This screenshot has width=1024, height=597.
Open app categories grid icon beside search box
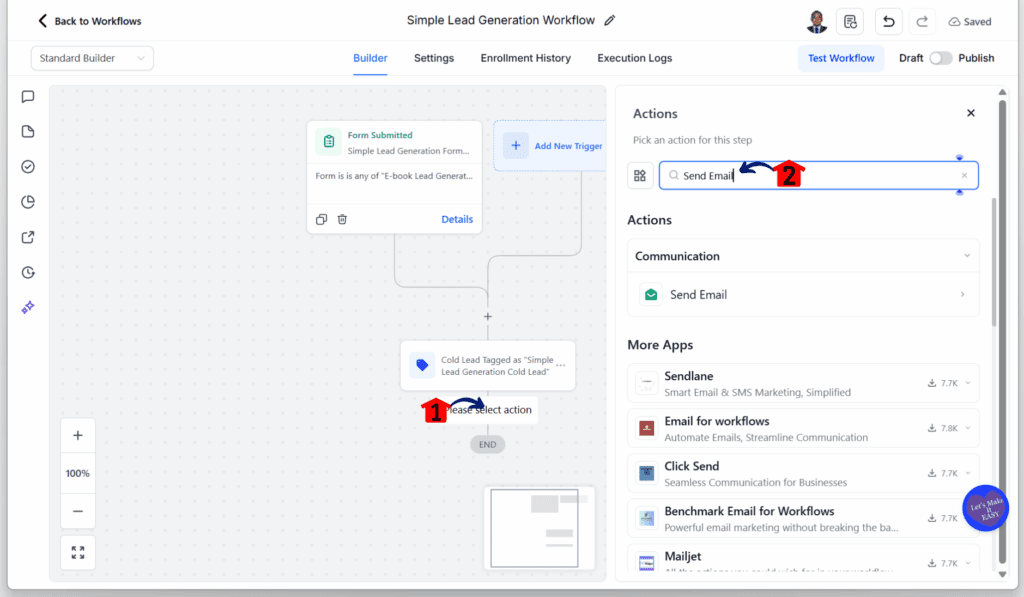click(x=640, y=175)
